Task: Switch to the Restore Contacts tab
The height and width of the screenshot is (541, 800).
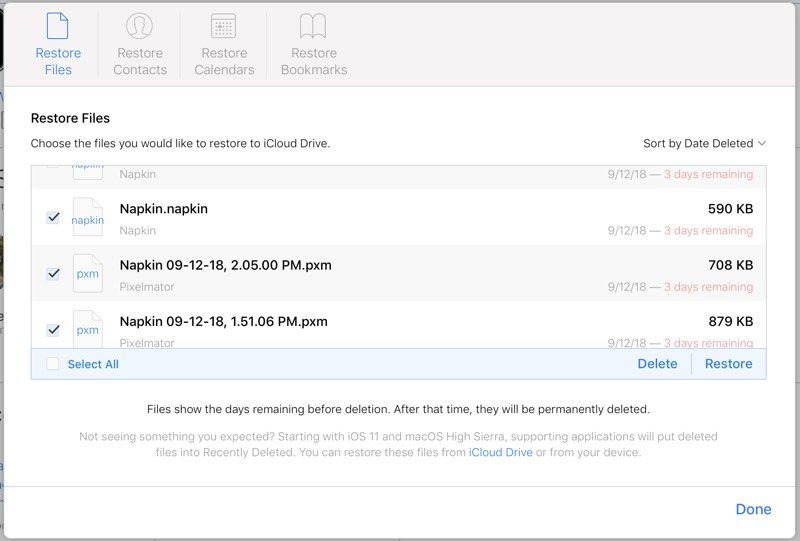Action: pos(140,45)
